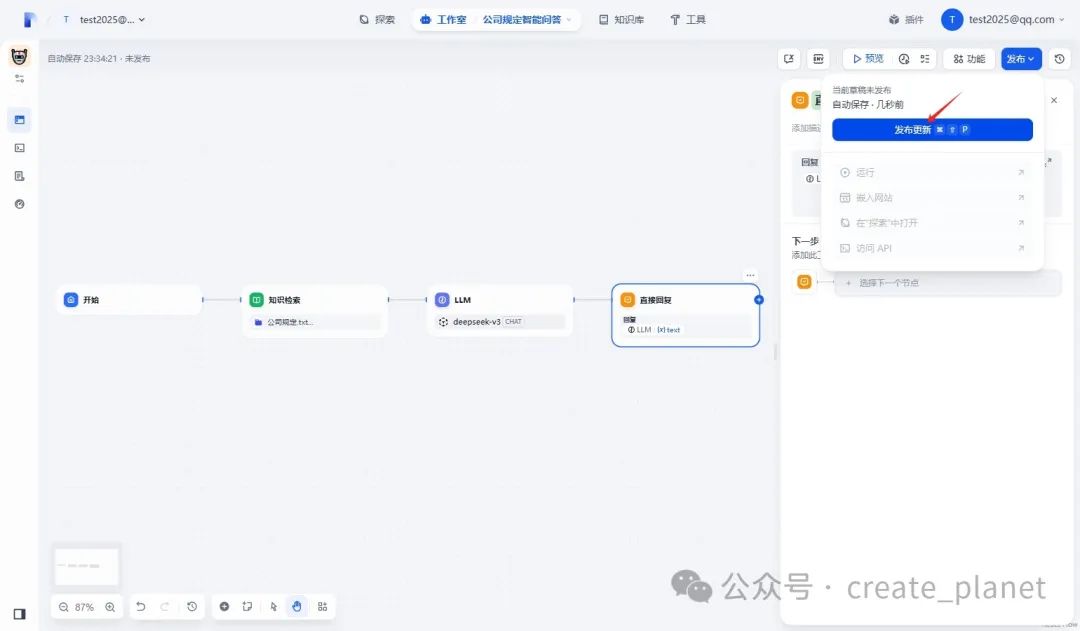
Task: Open the organize nodes layout icon
Action: [322, 606]
